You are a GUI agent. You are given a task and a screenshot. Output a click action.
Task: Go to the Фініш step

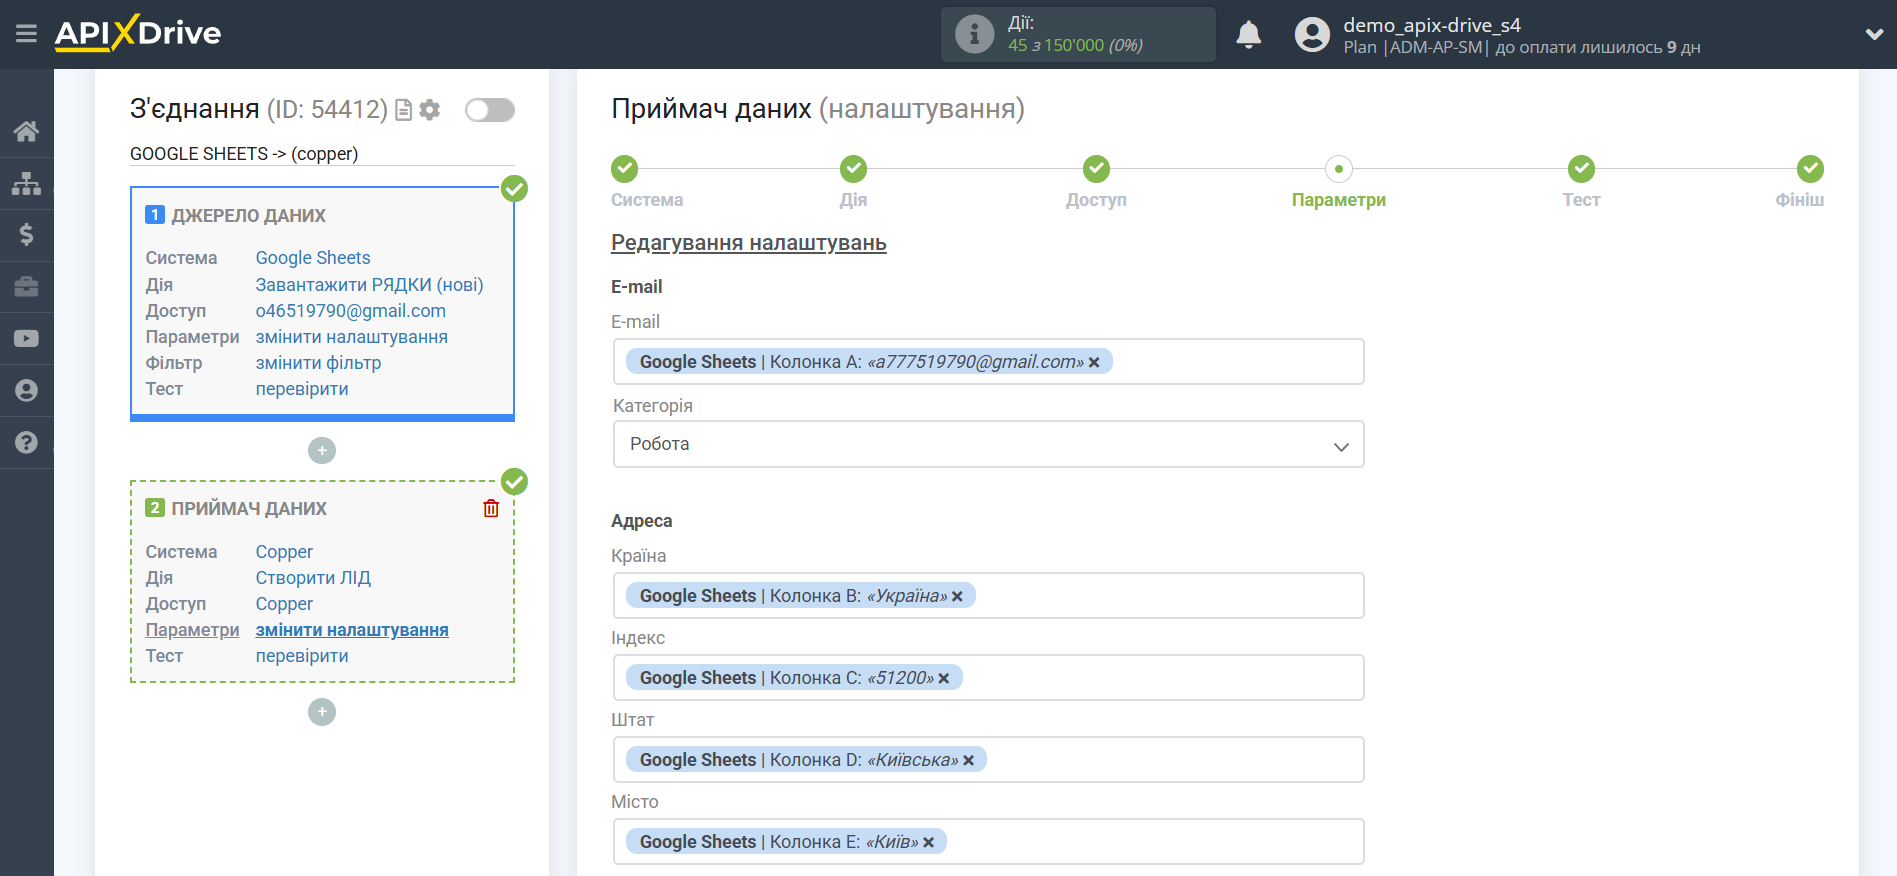point(1810,169)
